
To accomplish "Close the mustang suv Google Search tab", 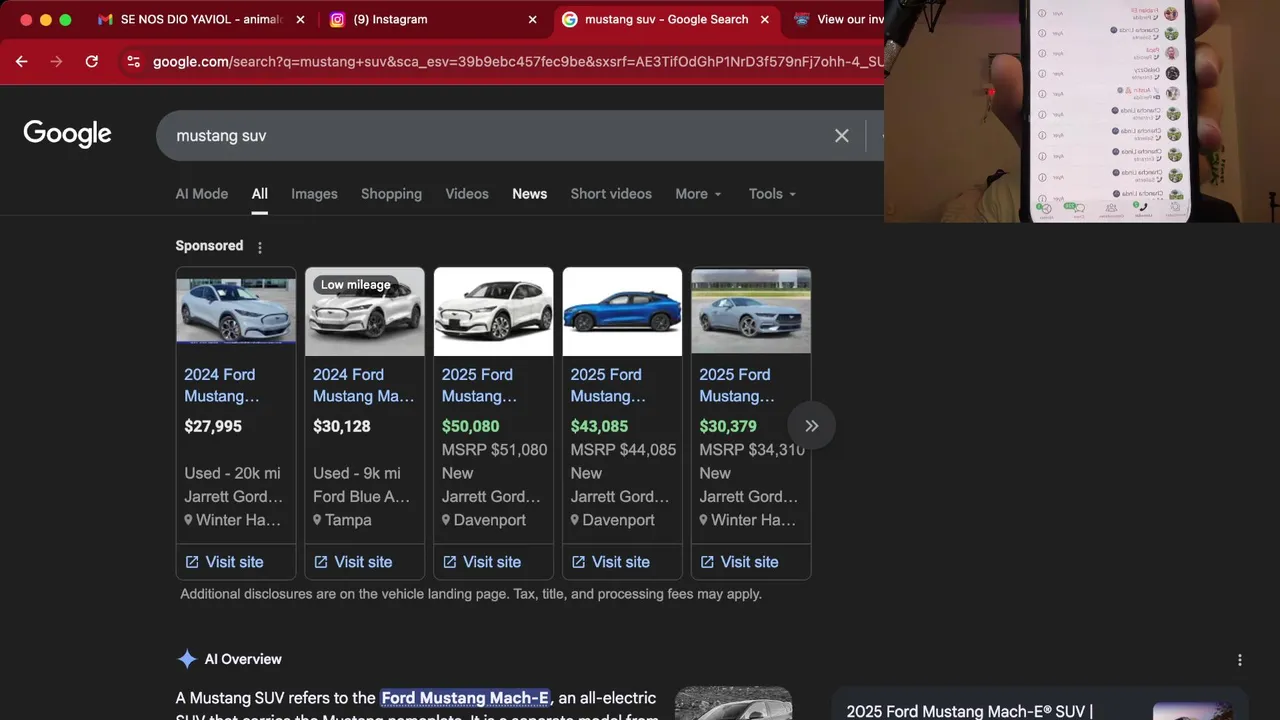I will click(765, 19).
